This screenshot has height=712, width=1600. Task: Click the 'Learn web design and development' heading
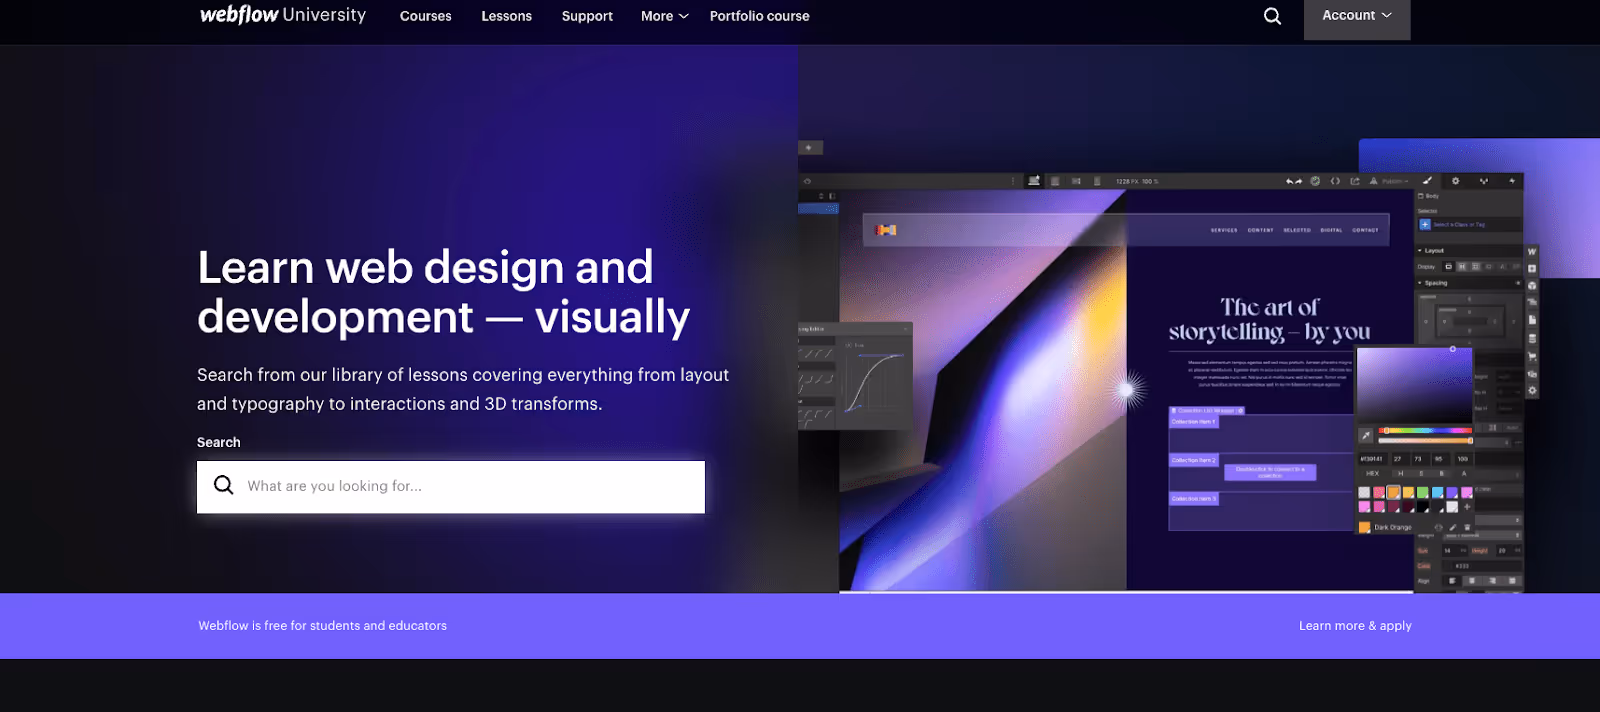(x=444, y=292)
